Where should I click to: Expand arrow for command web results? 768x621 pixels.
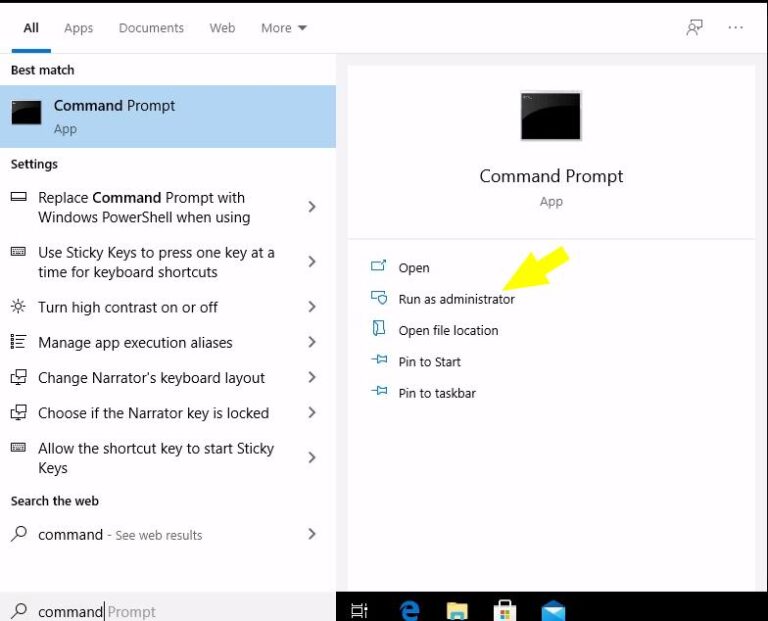tap(312, 534)
